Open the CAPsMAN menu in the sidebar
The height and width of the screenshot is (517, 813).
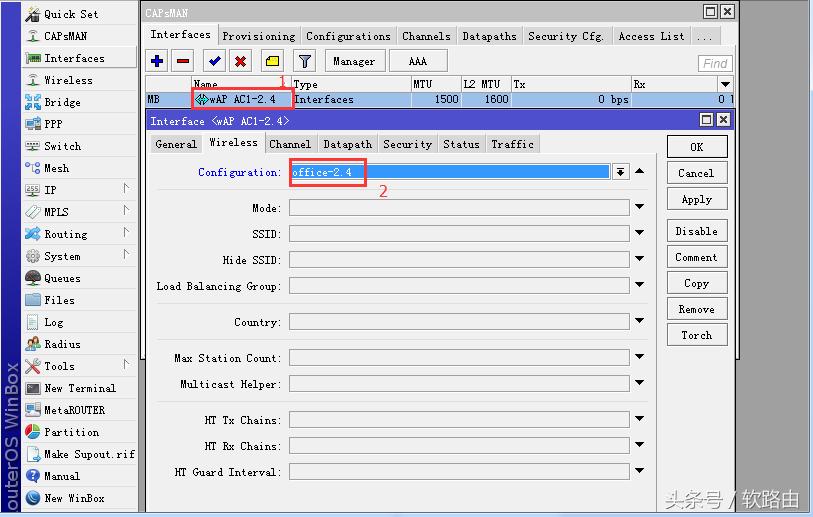click(x=79, y=36)
